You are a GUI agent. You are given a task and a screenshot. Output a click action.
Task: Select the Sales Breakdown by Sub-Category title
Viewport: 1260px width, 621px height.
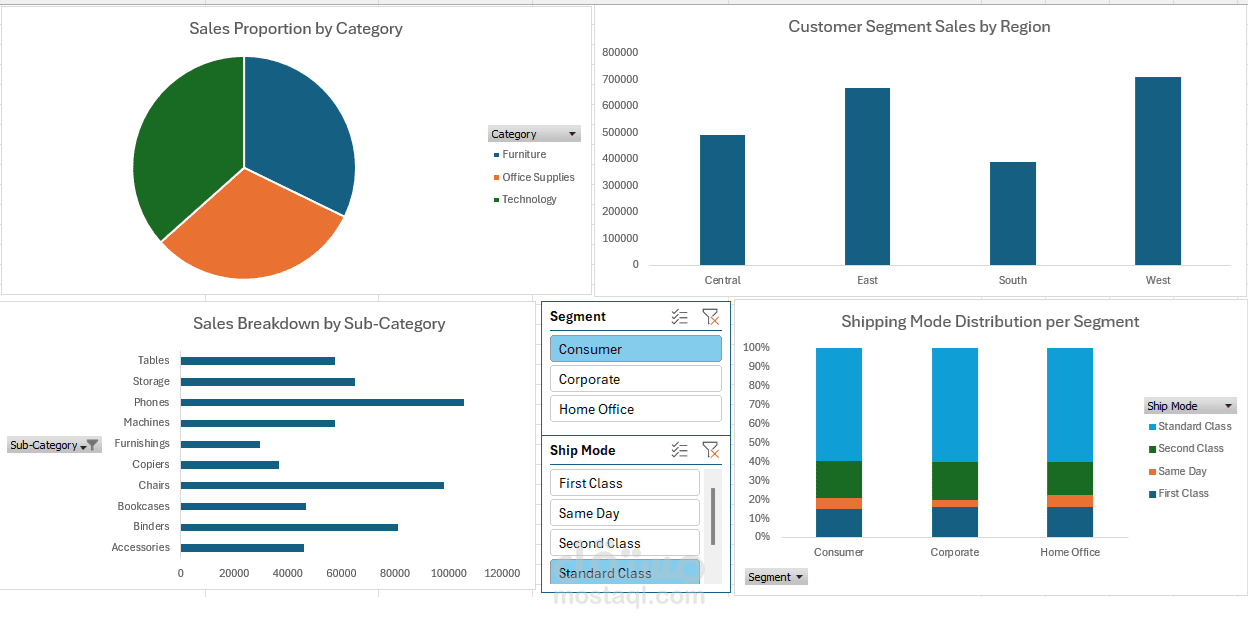click(319, 324)
